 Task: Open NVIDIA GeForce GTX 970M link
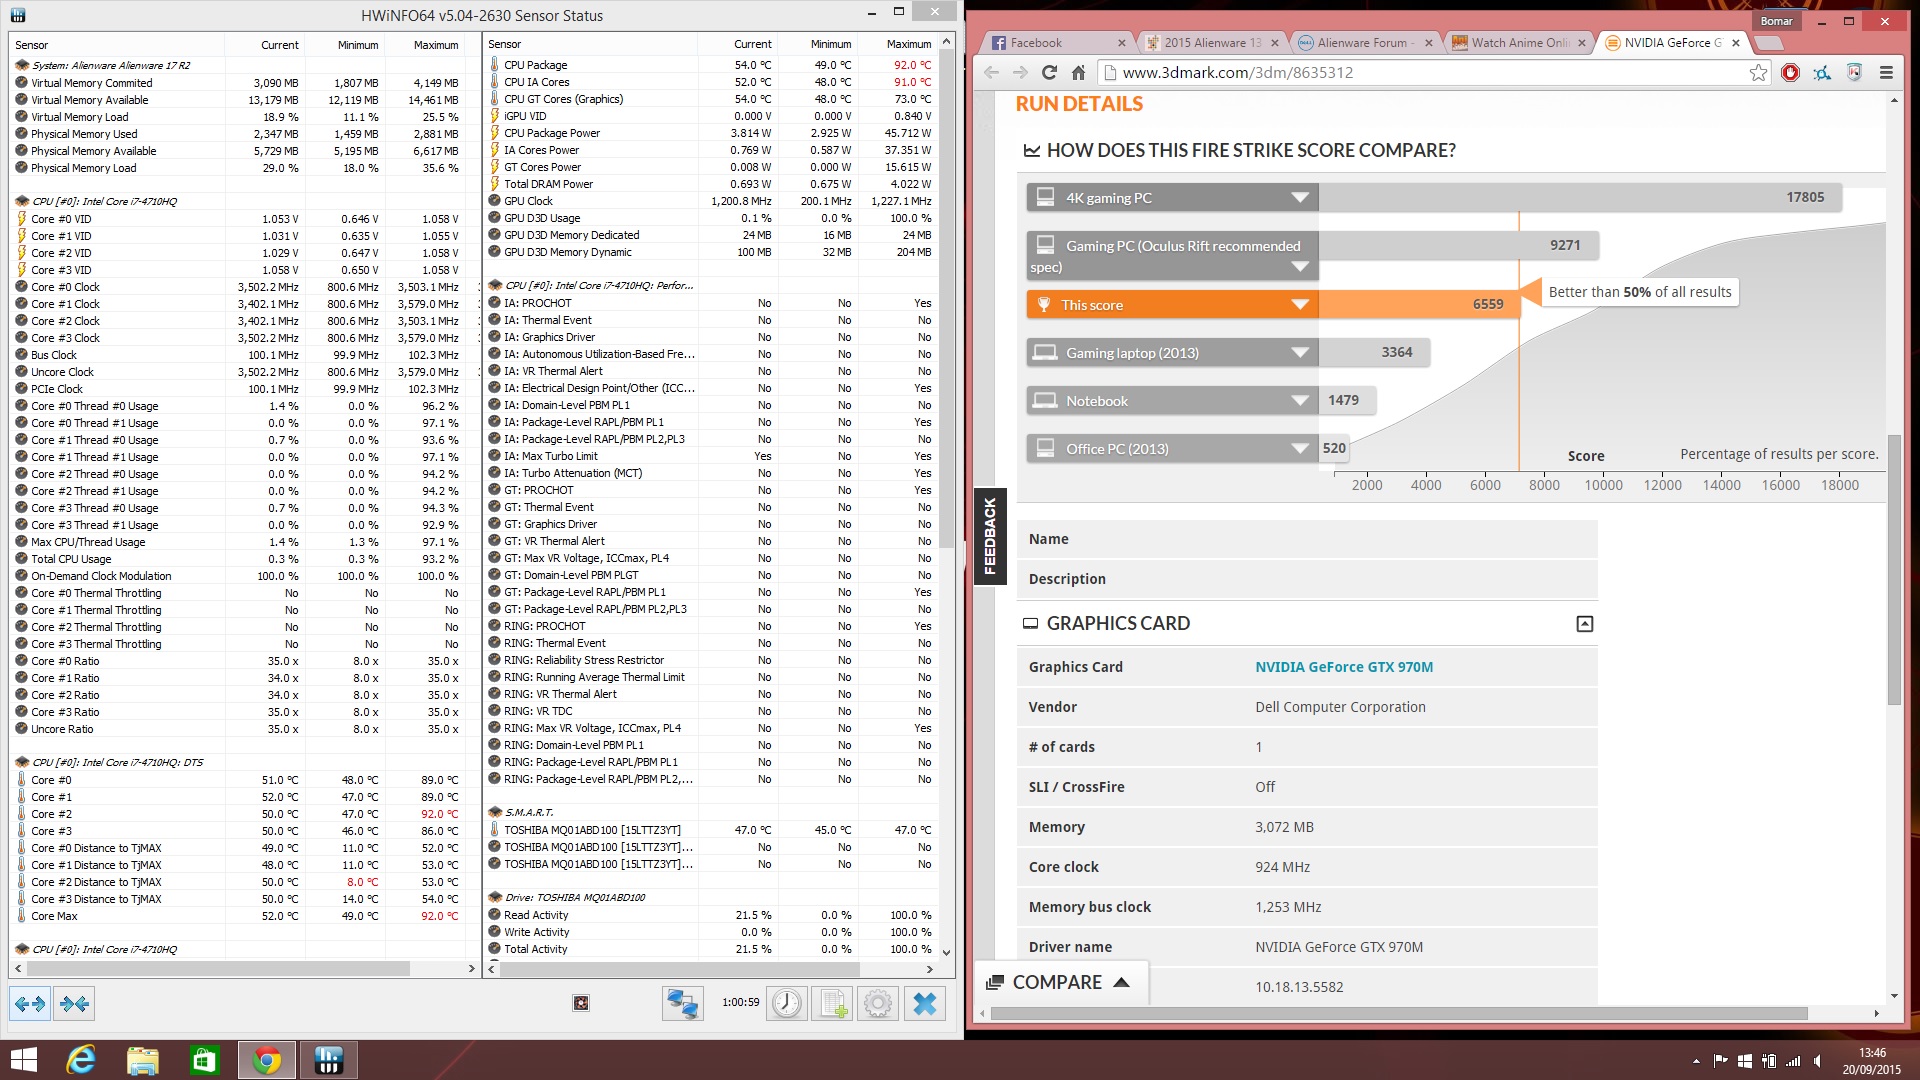coord(1344,667)
